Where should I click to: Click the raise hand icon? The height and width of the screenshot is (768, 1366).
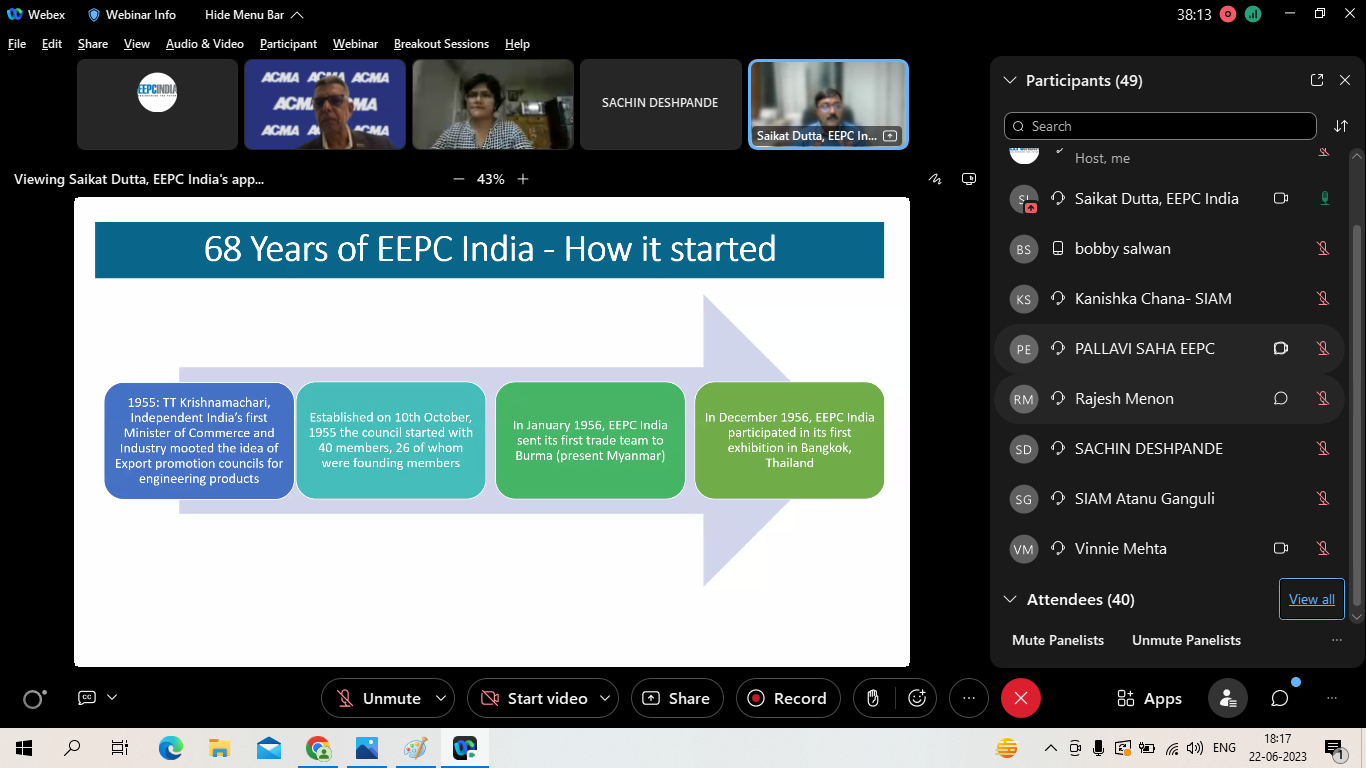(x=873, y=698)
